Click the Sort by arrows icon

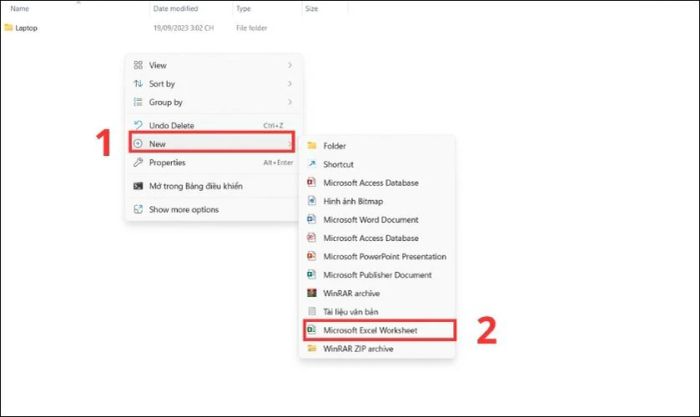click(x=138, y=83)
